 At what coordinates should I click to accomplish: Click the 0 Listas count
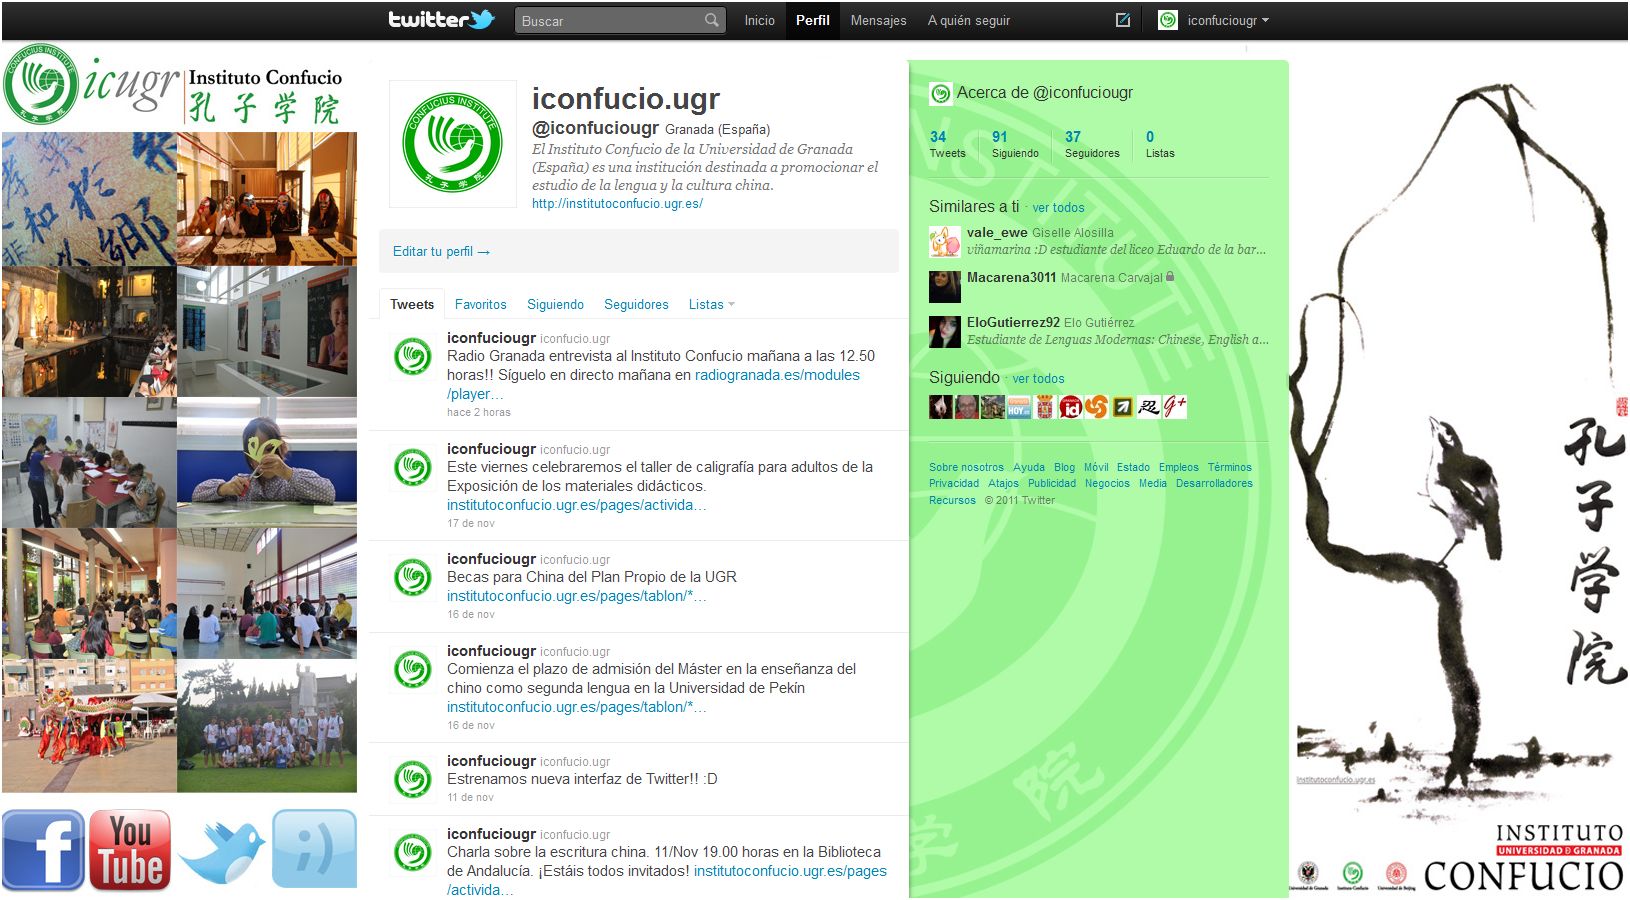[x=1160, y=144]
